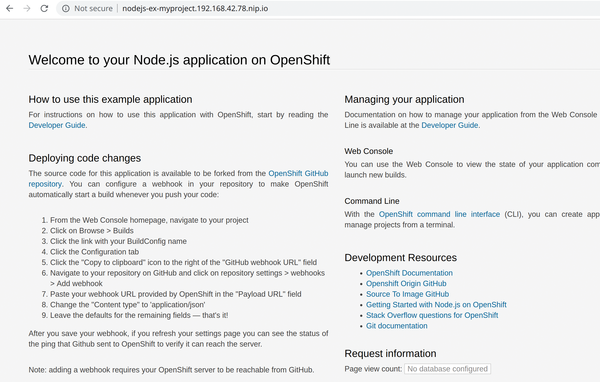Click the Not secure label in address bar
The image size is (600, 382).
pyautogui.click(x=93, y=8)
